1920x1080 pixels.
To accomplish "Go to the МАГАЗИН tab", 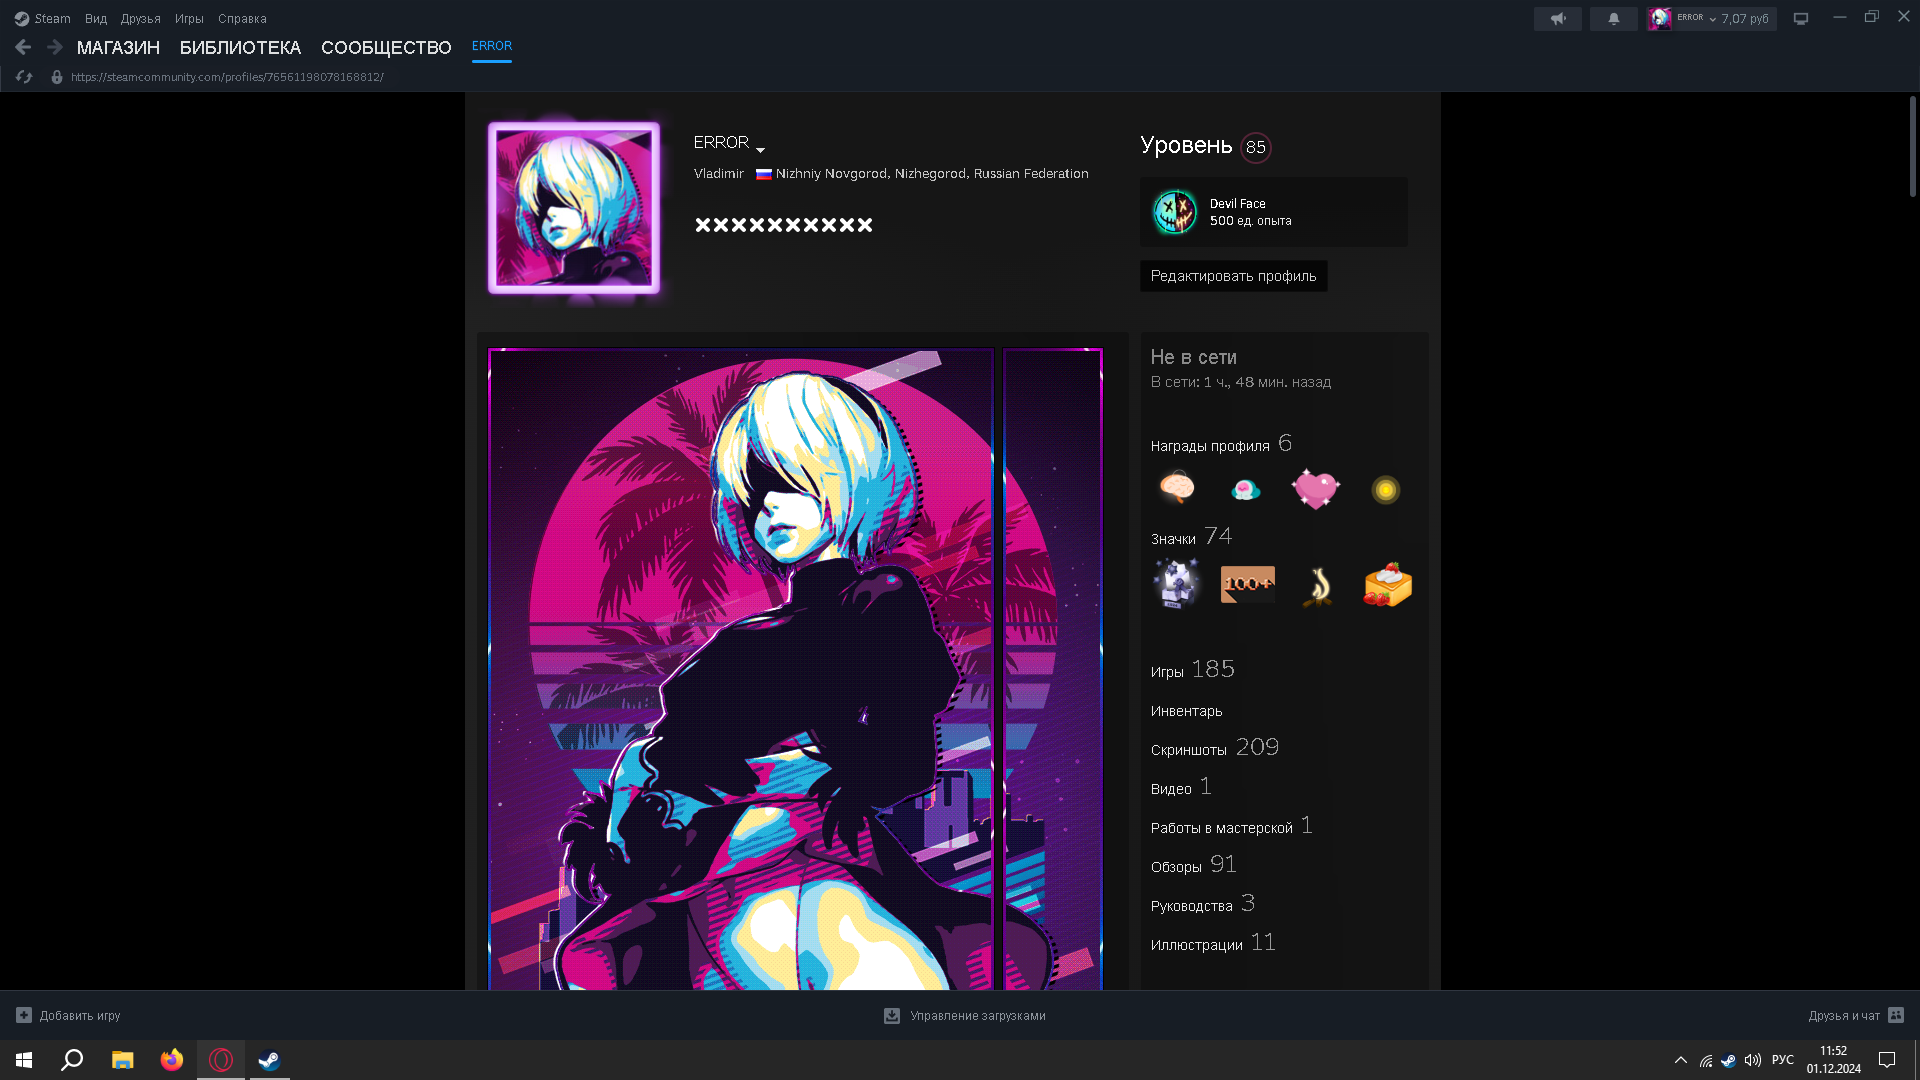I will (118, 48).
